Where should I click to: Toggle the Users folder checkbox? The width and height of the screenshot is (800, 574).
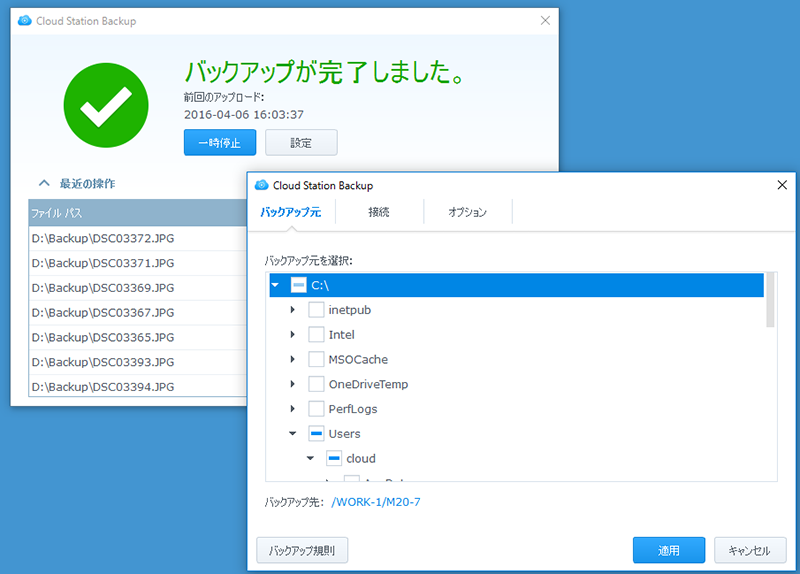coord(316,433)
